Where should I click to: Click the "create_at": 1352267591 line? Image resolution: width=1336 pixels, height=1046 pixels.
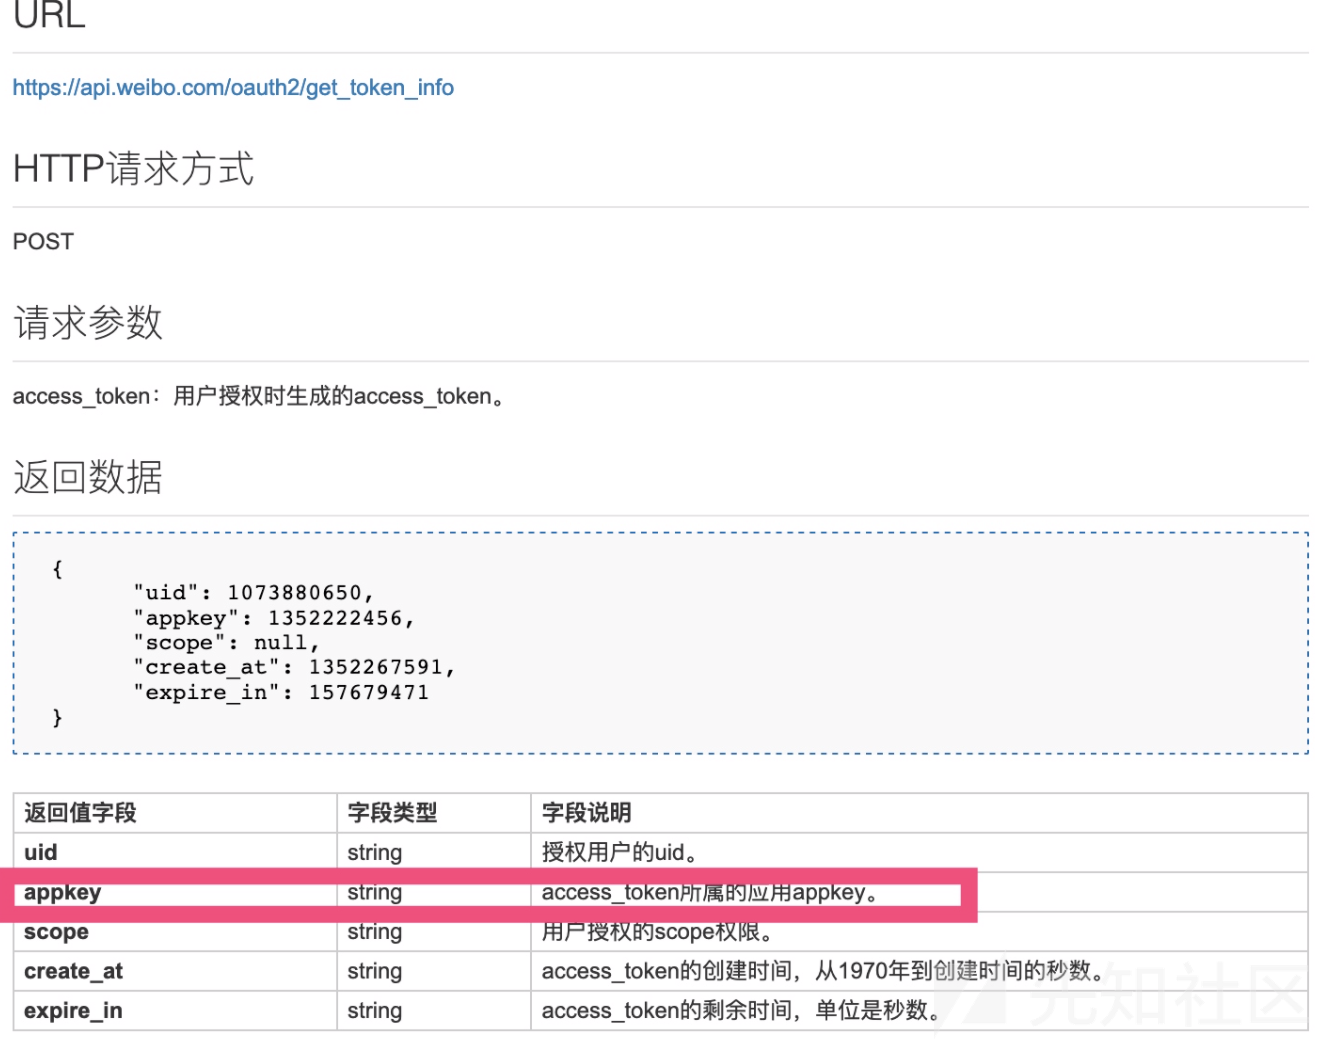tap(294, 667)
